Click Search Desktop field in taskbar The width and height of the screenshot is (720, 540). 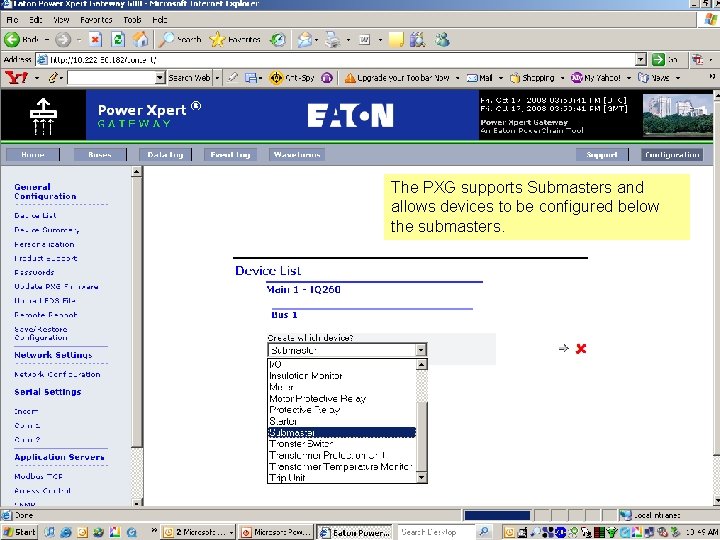pos(437,532)
